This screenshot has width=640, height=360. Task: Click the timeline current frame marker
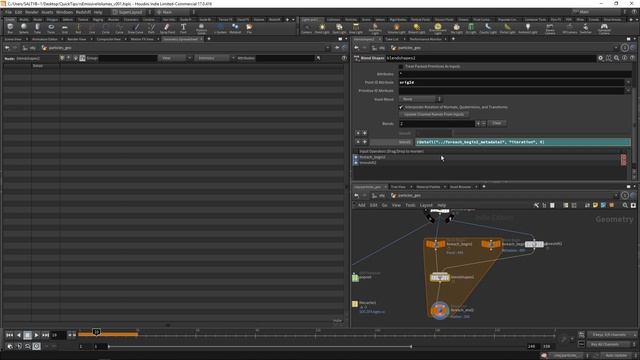pos(96,332)
